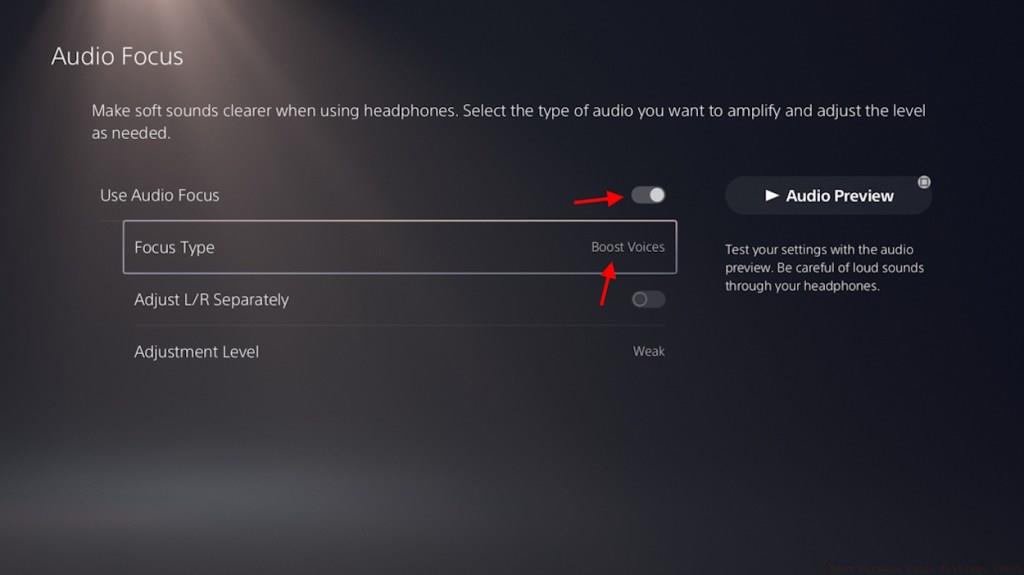Start the Audio Preview

(x=828, y=195)
